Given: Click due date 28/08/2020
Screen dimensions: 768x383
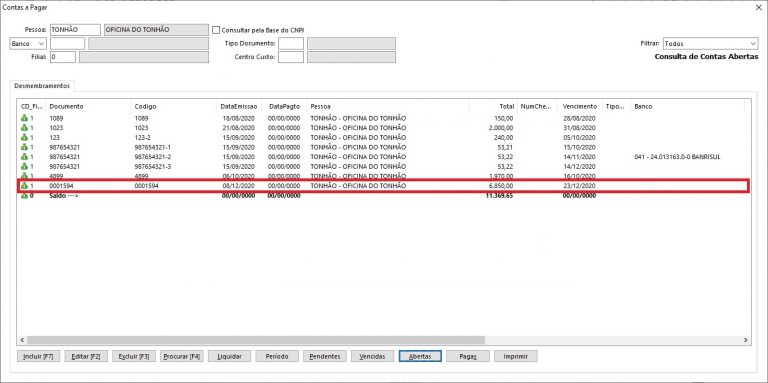Looking at the screenshot, I should [579, 118].
